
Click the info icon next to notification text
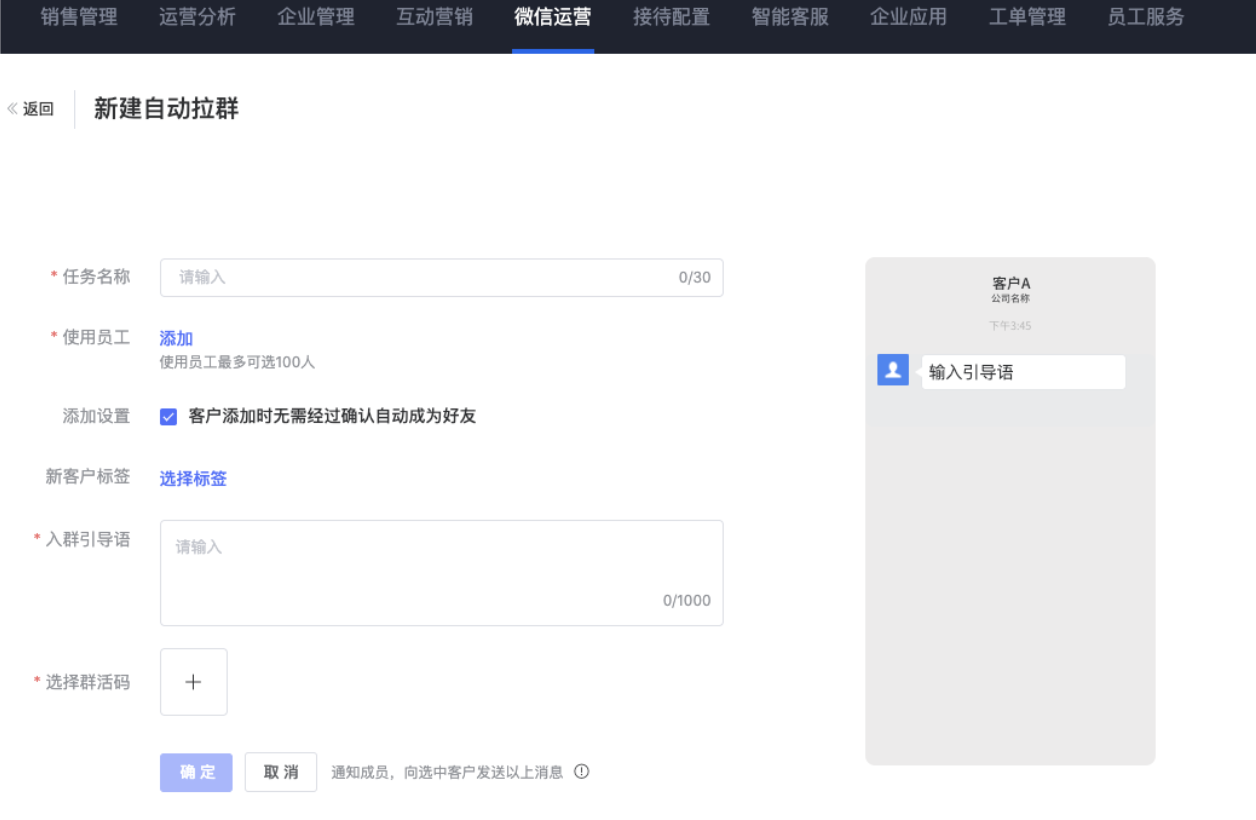581,772
